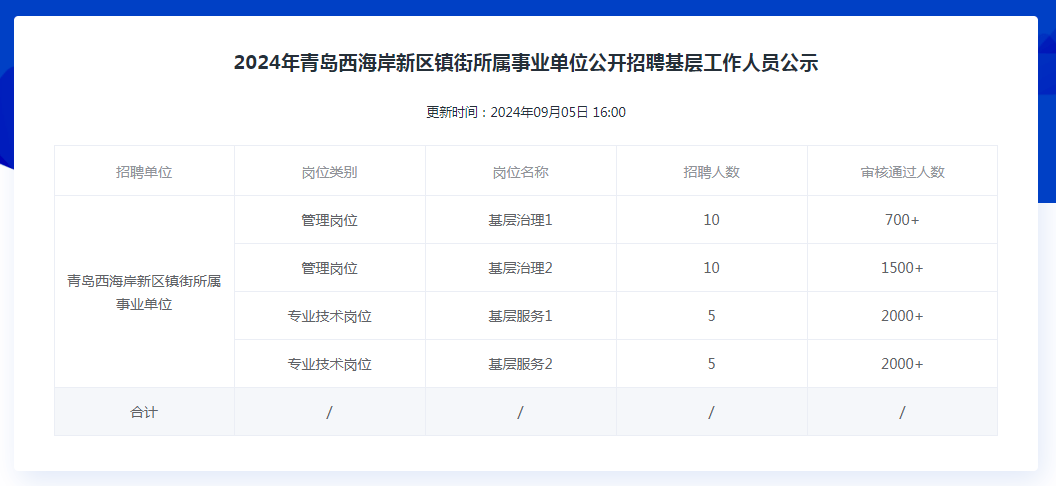Click the page title 2024年青岛西海岸新区镇街所属事业单位公开招聘基层工作人员公示

click(x=526, y=63)
